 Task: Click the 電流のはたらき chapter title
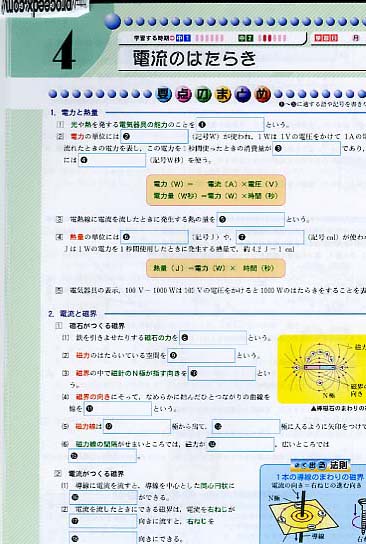(194, 58)
